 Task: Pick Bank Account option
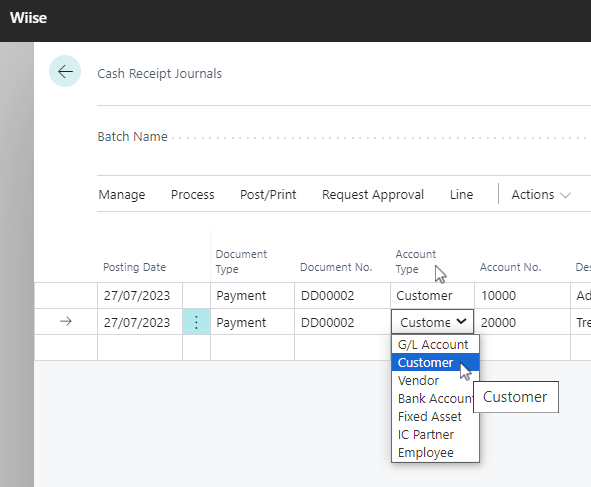point(433,399)
